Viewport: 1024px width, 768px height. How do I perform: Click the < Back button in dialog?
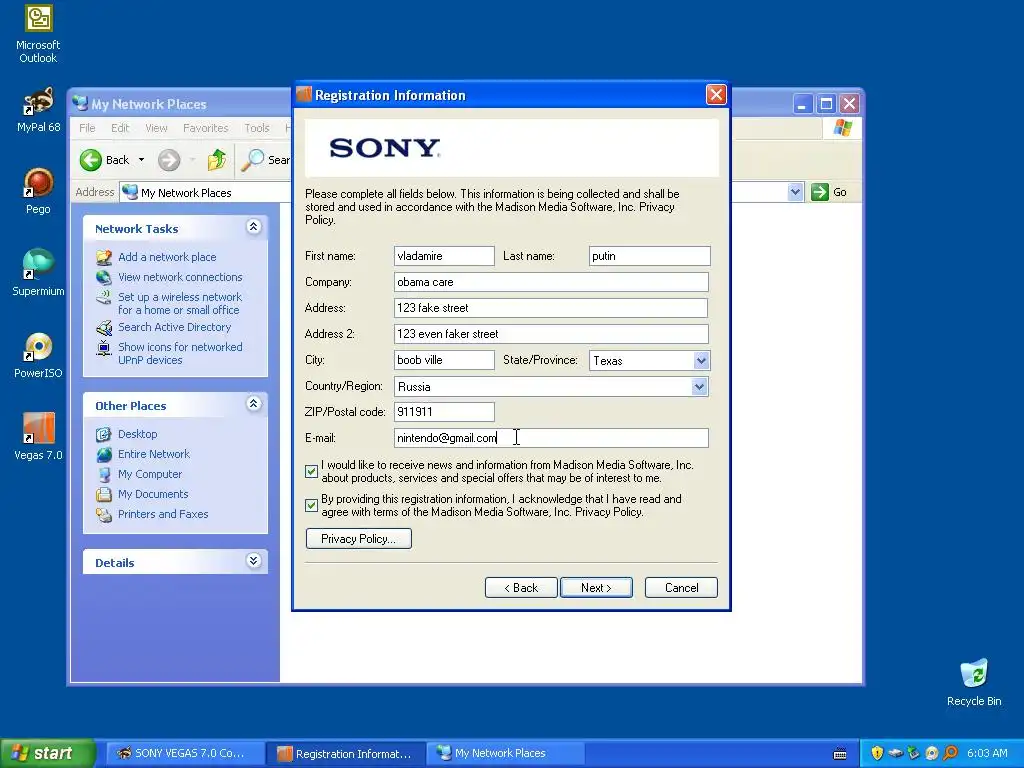pos(521,588)
